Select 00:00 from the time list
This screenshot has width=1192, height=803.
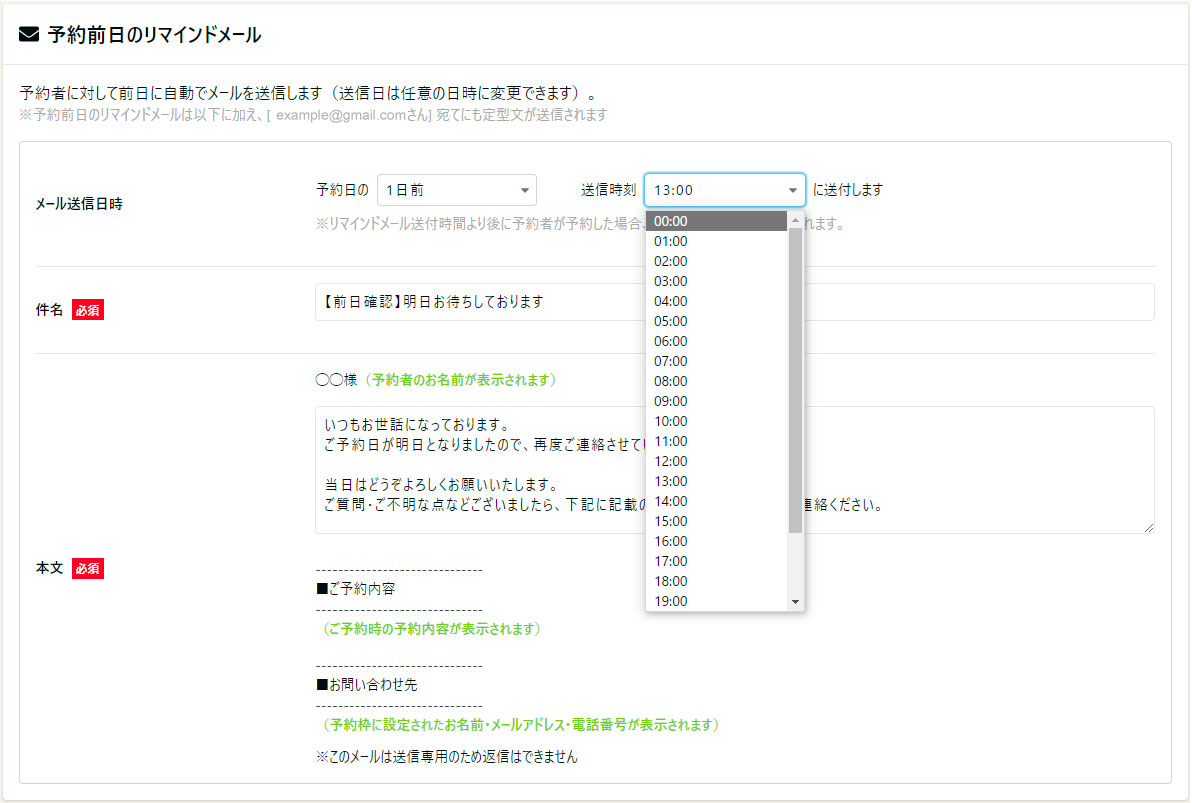[716, 221]
